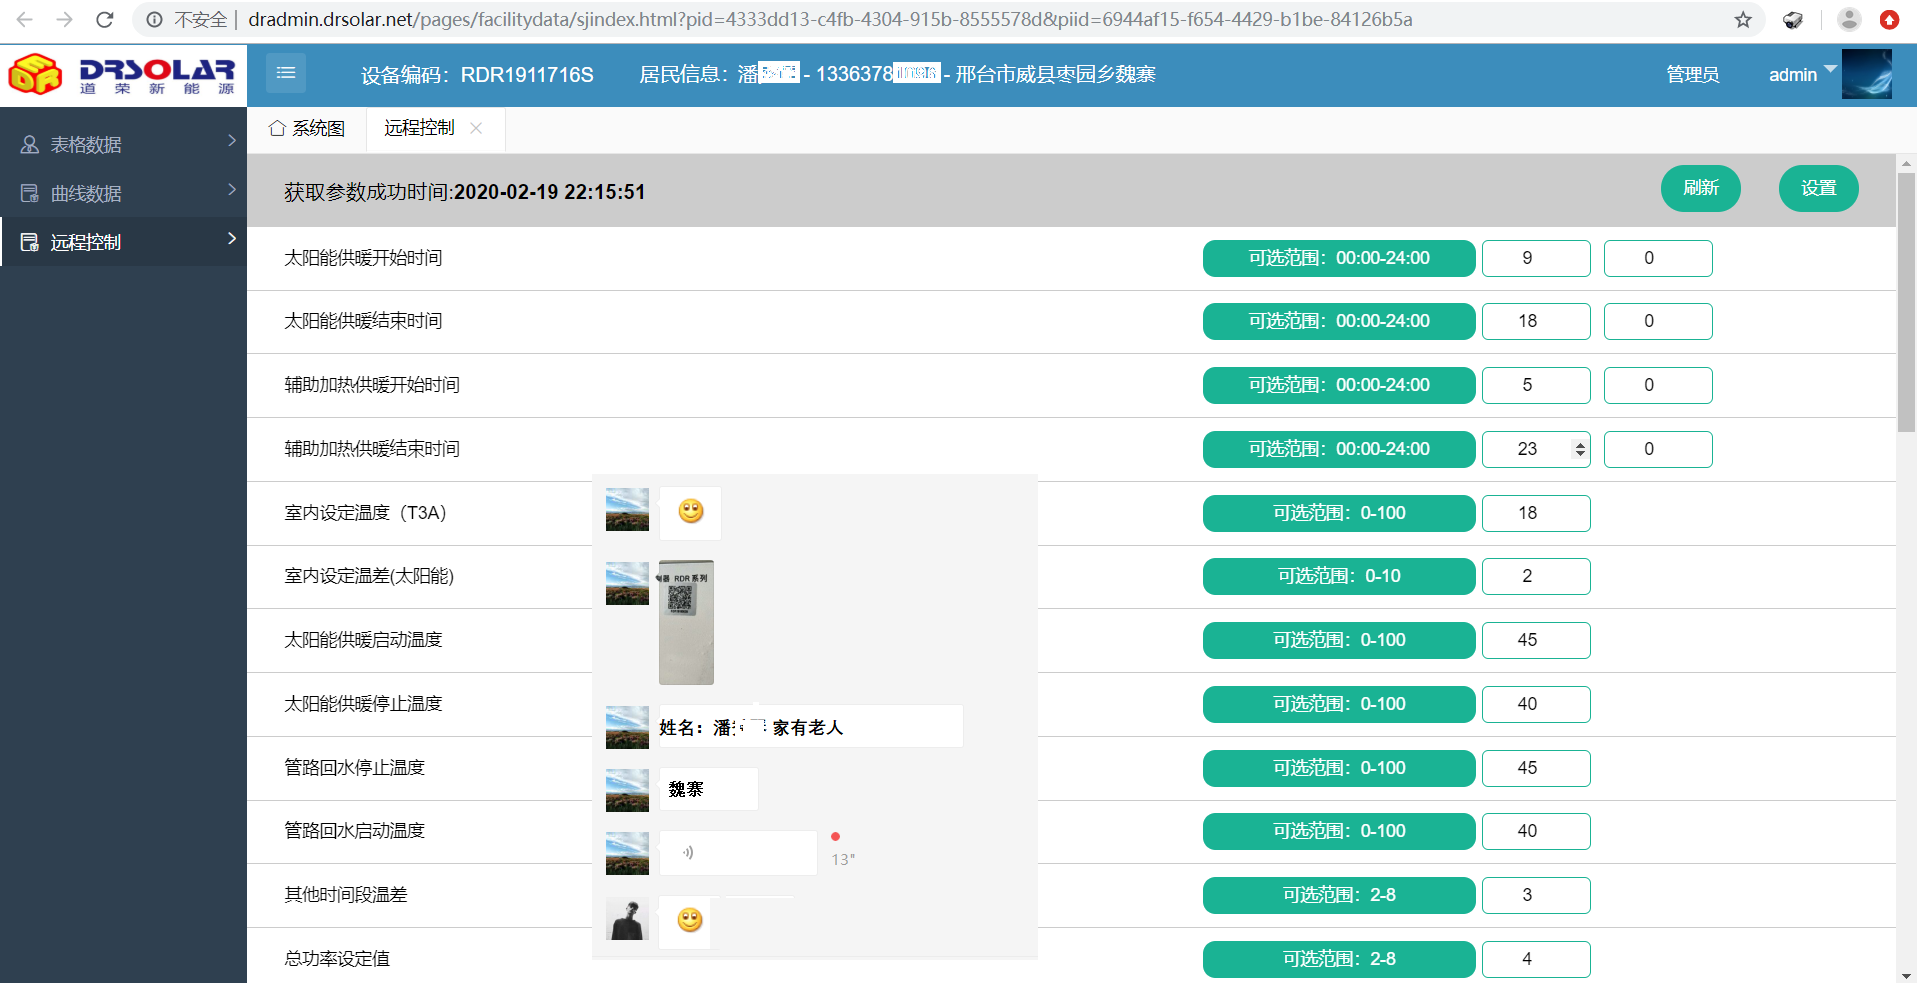Click minute field of 太阳能供暖结束时间
The height and width of the screenshot is (983, 1917).
point(1658,321)
